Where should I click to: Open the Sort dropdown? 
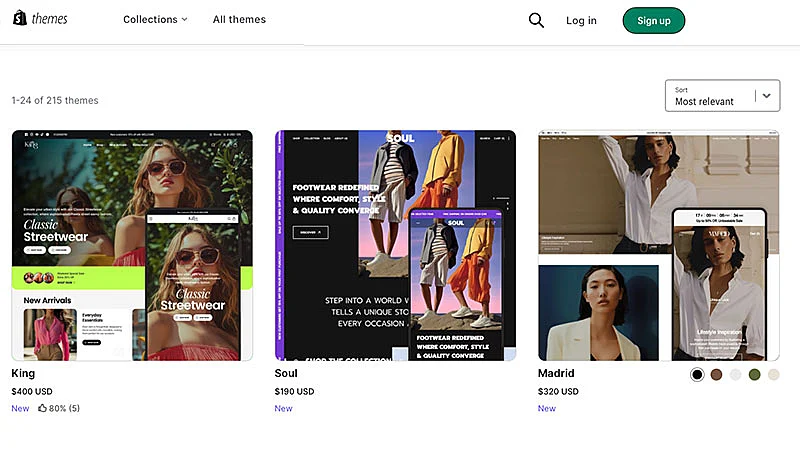[710, 96]
